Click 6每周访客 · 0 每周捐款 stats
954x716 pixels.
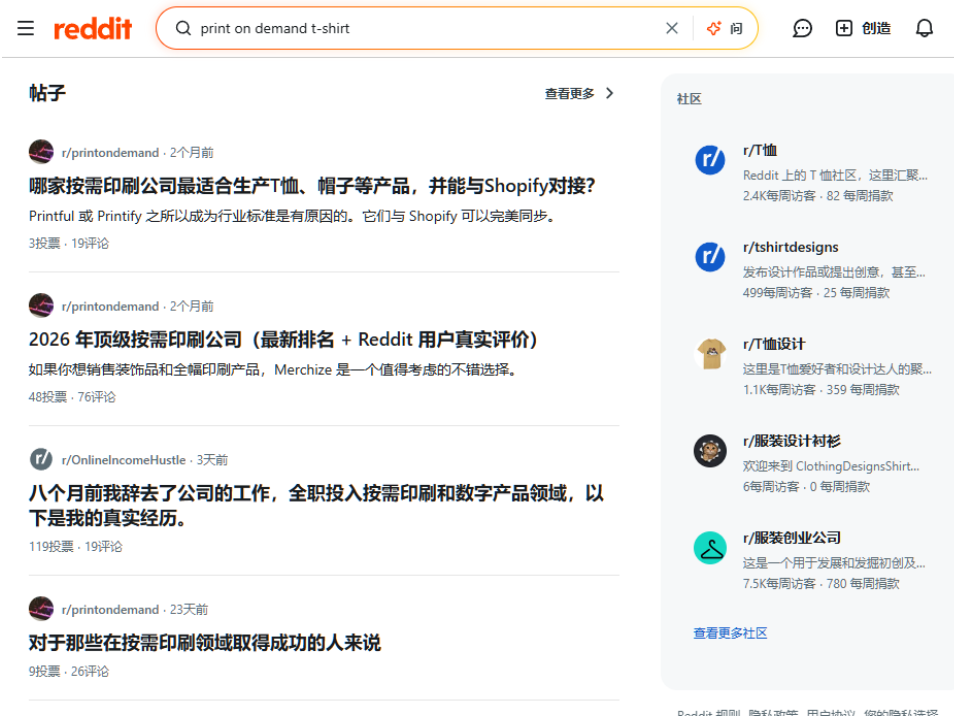pyautogui.click(x=806, y=487)
